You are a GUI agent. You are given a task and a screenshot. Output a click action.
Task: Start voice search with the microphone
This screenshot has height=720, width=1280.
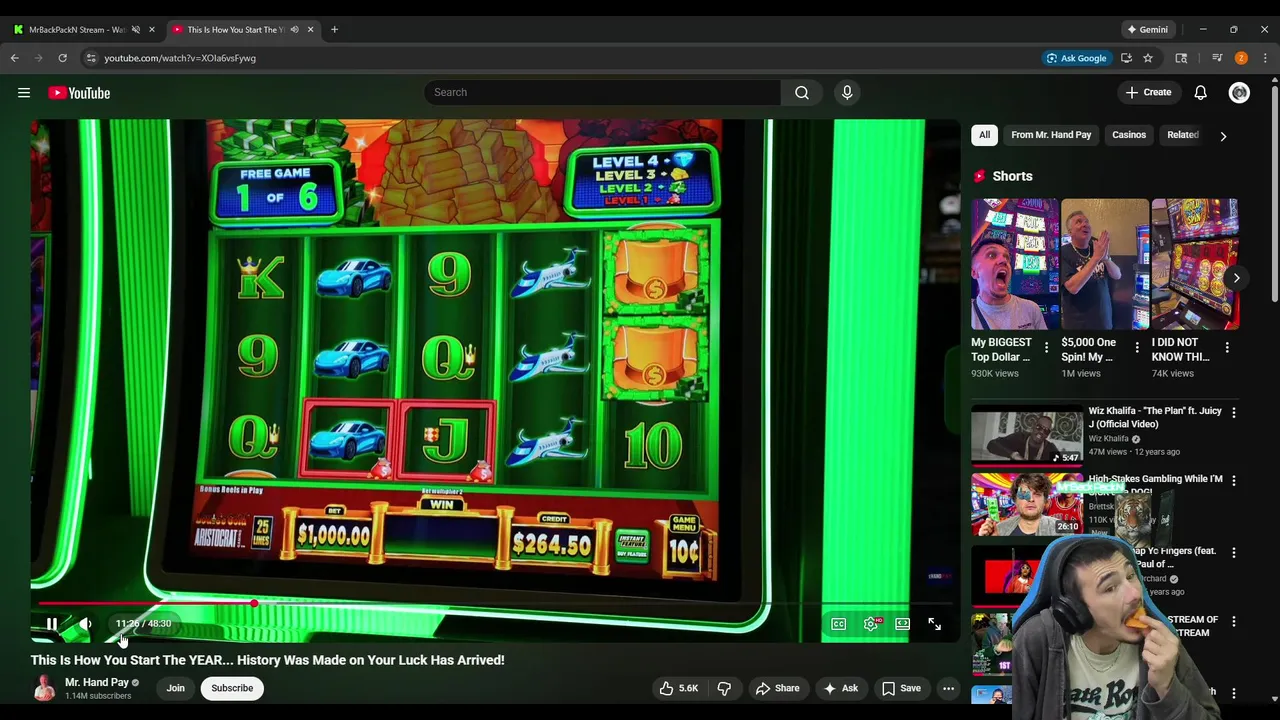[847, 92]
